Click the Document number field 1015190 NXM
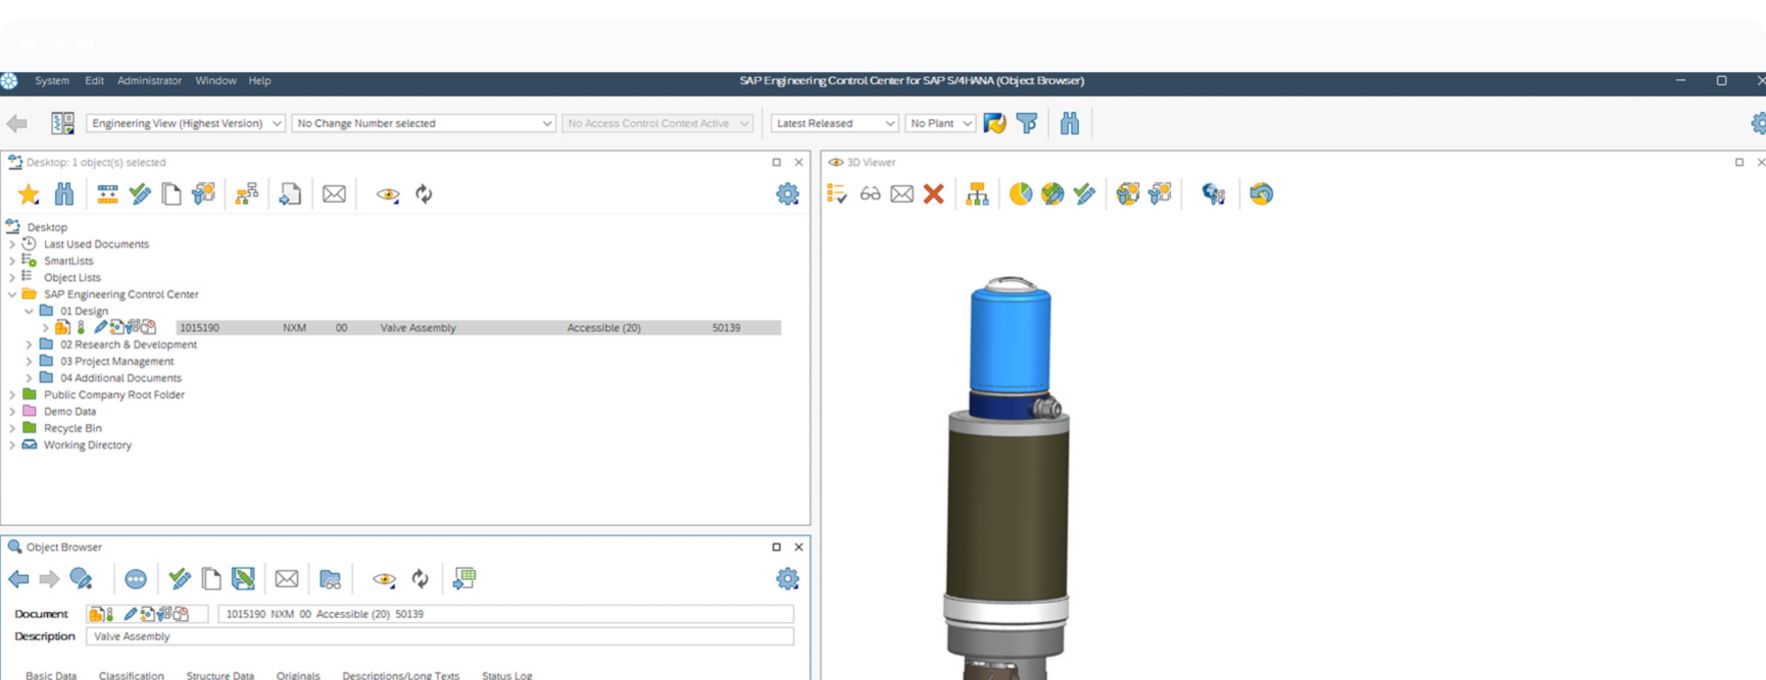 point(506,614)
